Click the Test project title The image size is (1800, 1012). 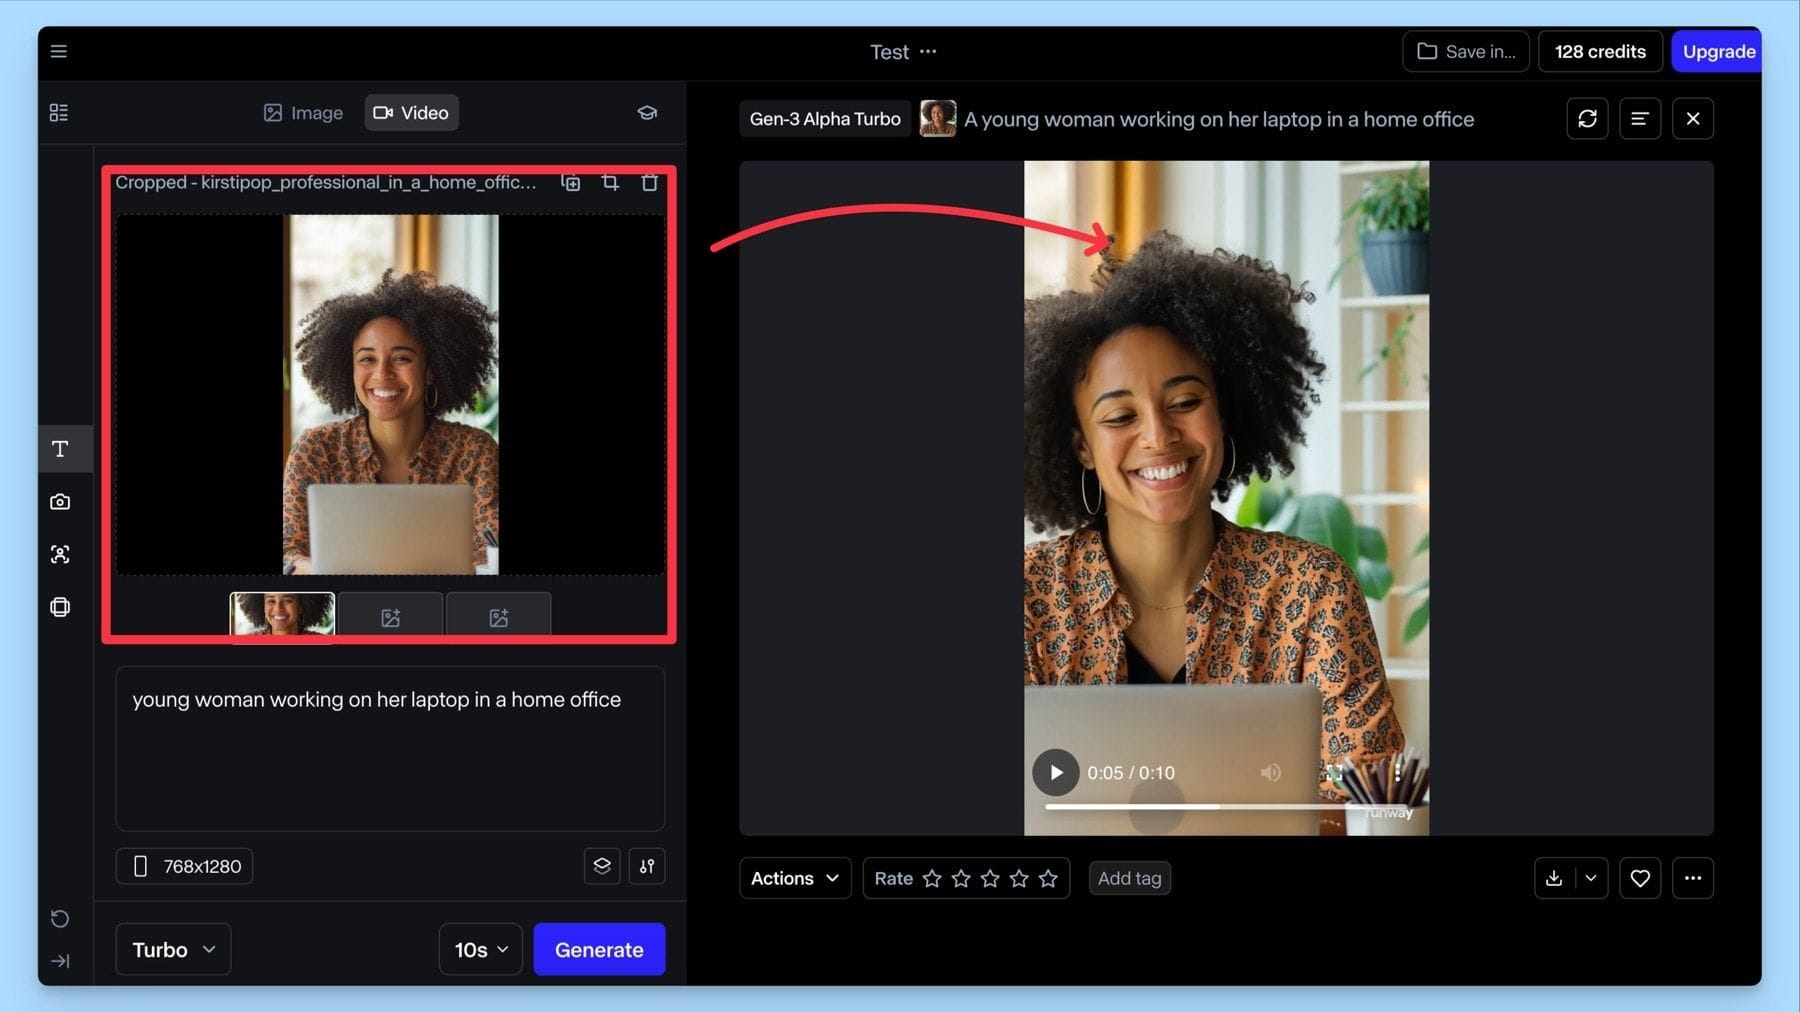[x=889, y=51]
